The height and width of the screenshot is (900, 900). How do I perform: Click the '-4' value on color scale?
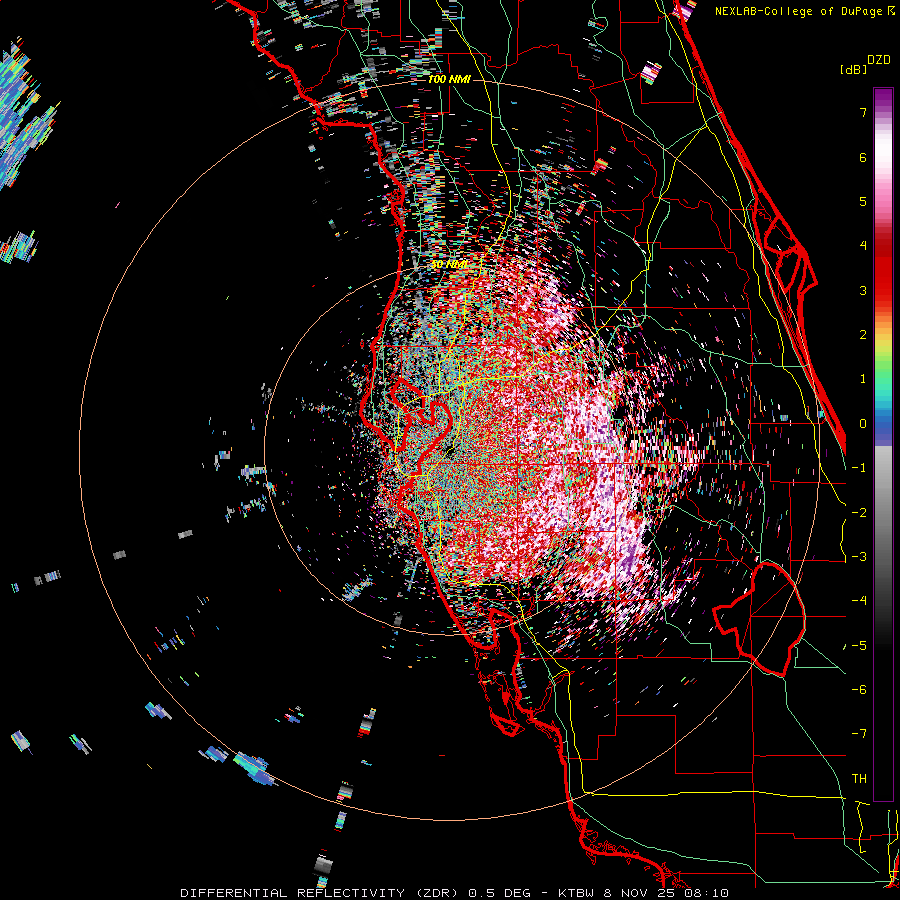pyautogui.click(x=859, y=601)
